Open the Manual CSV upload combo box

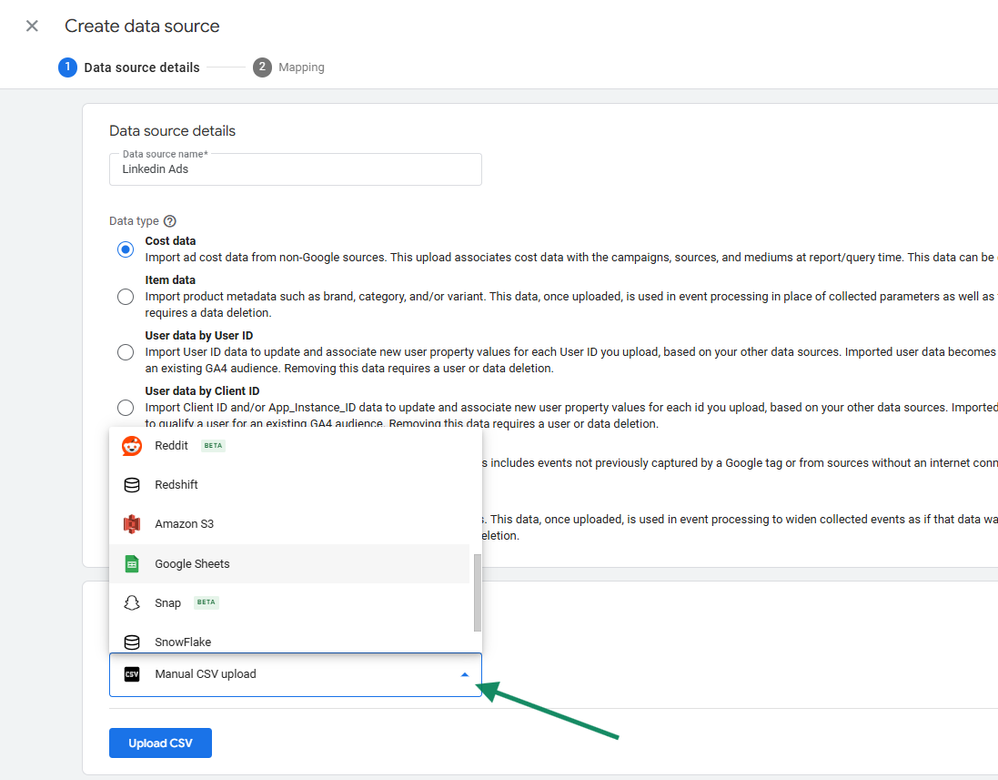(x=295, y=675)
